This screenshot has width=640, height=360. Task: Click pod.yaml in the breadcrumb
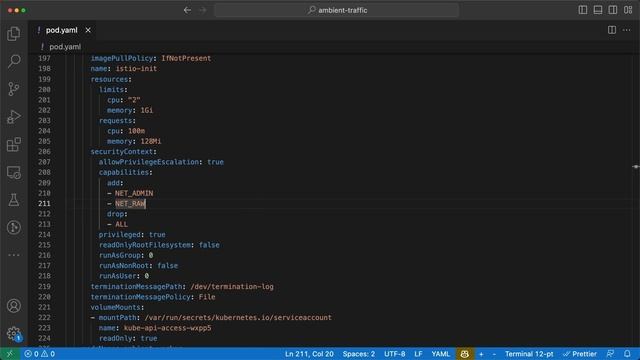click(65, 47)
